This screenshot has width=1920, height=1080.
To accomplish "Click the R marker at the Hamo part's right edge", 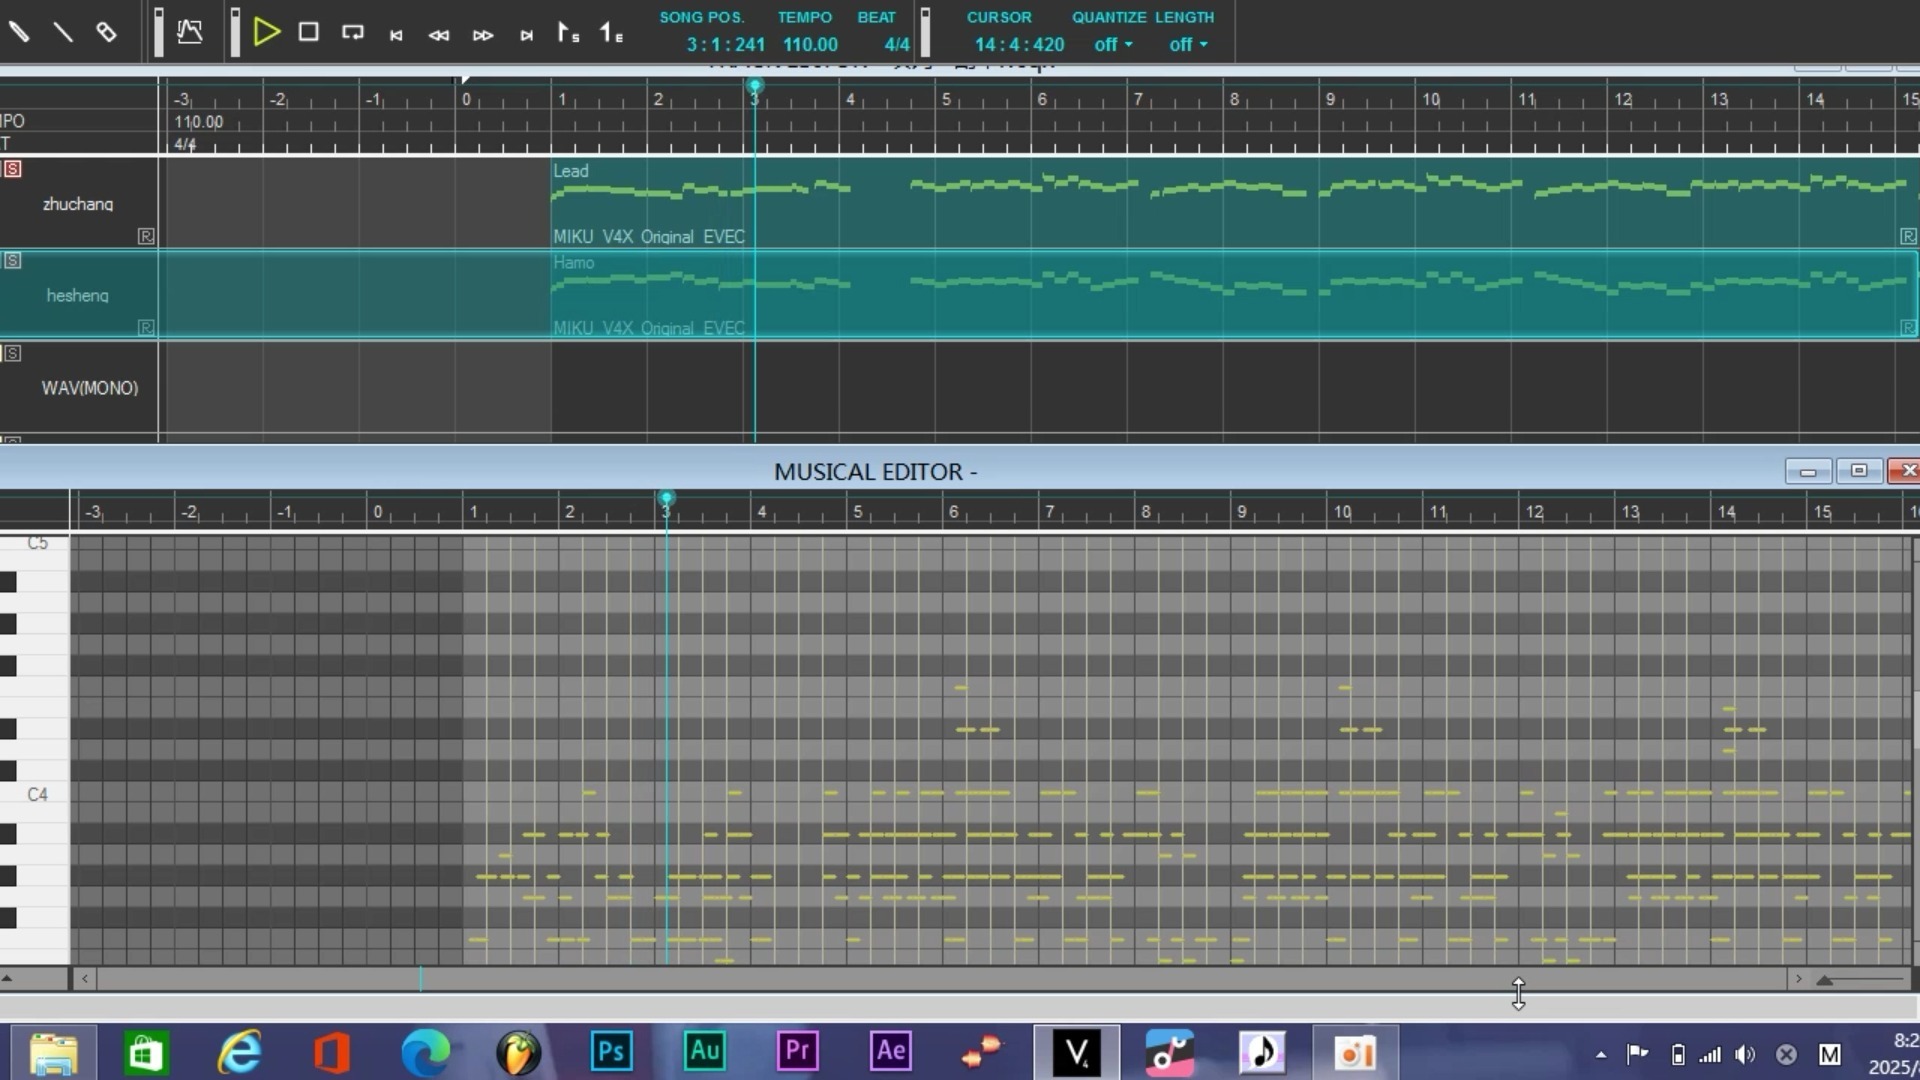I will pyautogui.click(x=1908, y=327).
